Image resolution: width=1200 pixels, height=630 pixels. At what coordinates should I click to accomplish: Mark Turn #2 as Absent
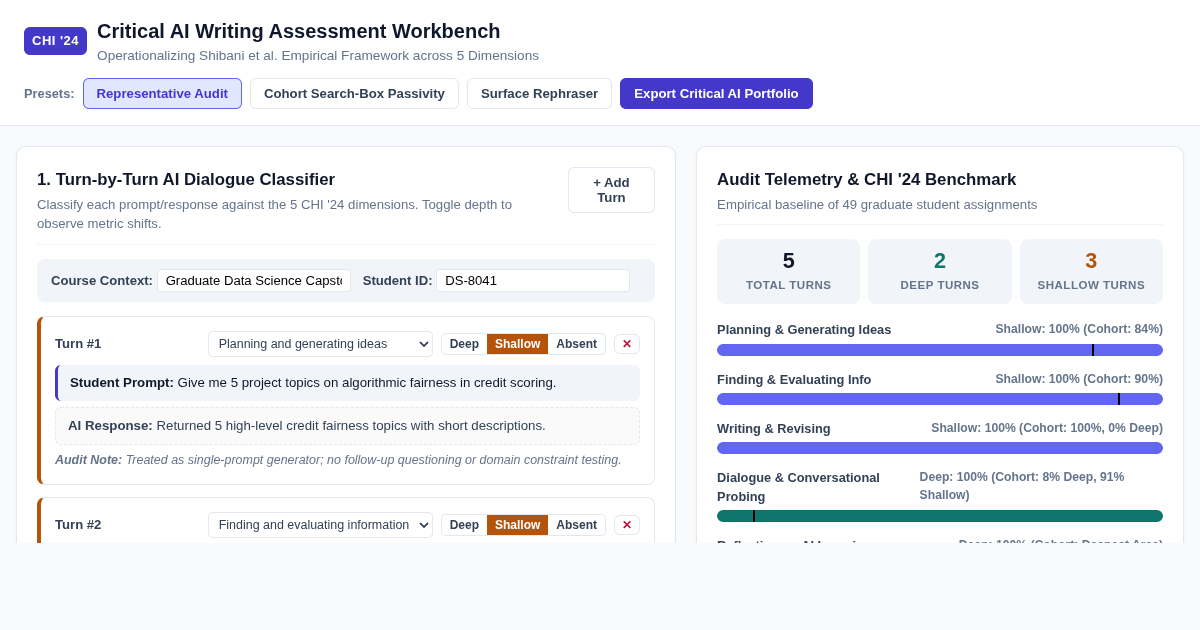pos(576,525)
